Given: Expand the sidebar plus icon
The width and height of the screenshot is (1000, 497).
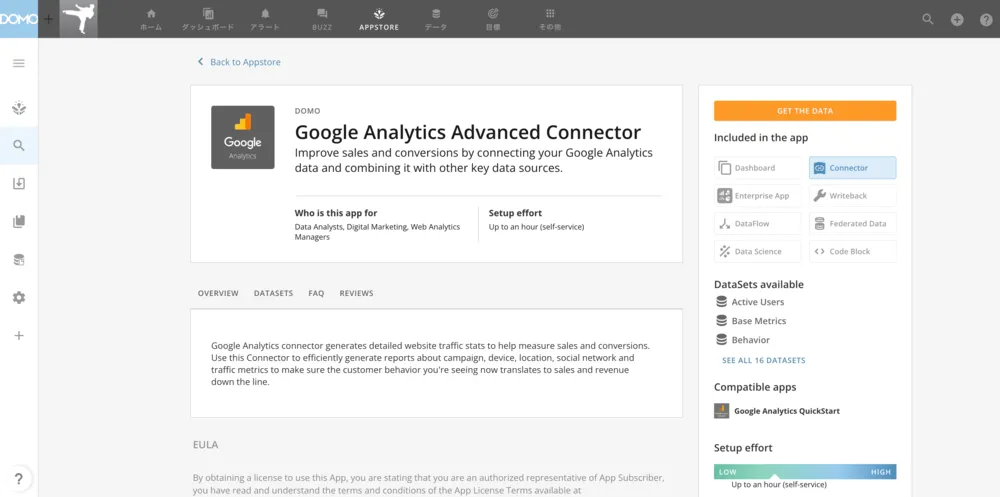Looking at the screenshot, I should coord(19,336).
